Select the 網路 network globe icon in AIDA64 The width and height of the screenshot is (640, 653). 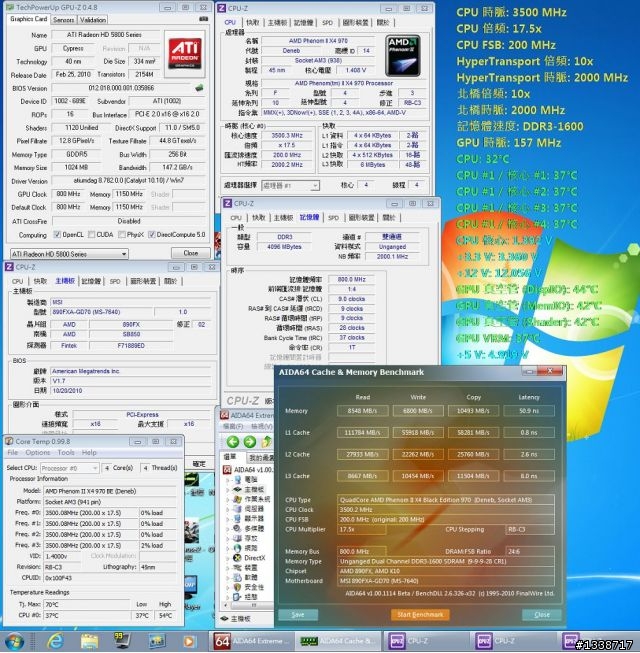[237, 548]
